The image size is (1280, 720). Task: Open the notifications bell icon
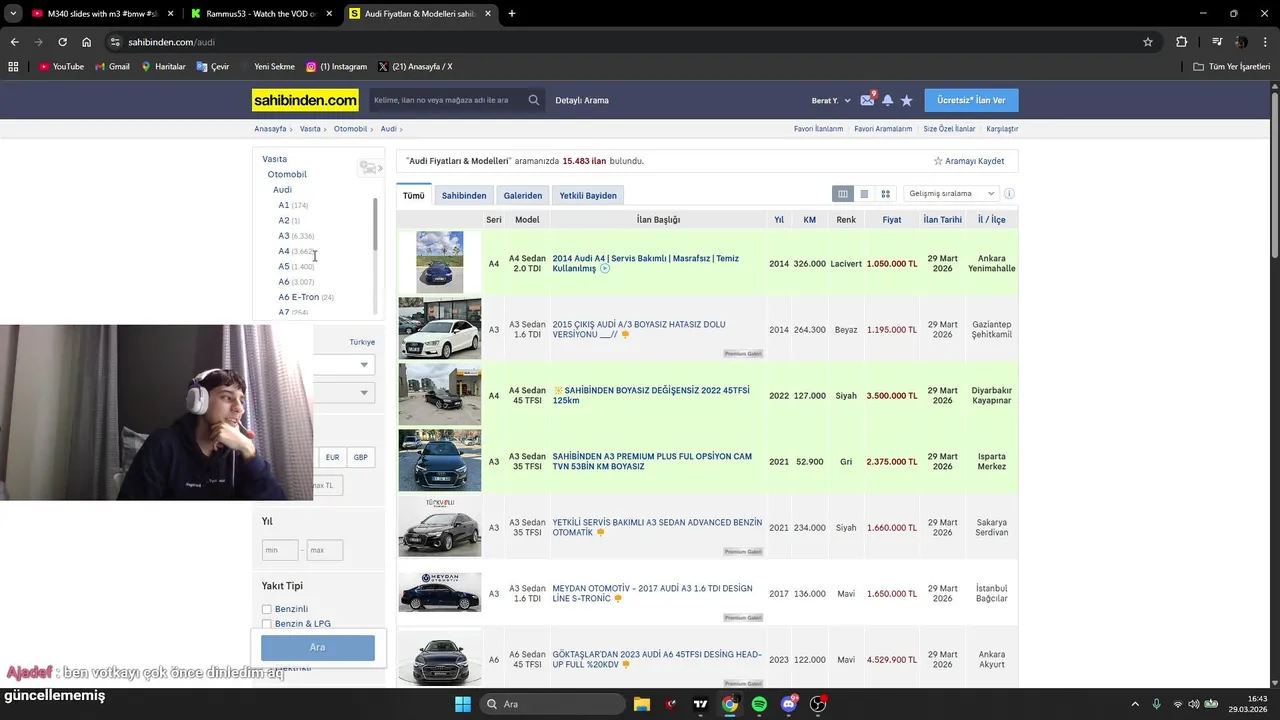[887, 100]
